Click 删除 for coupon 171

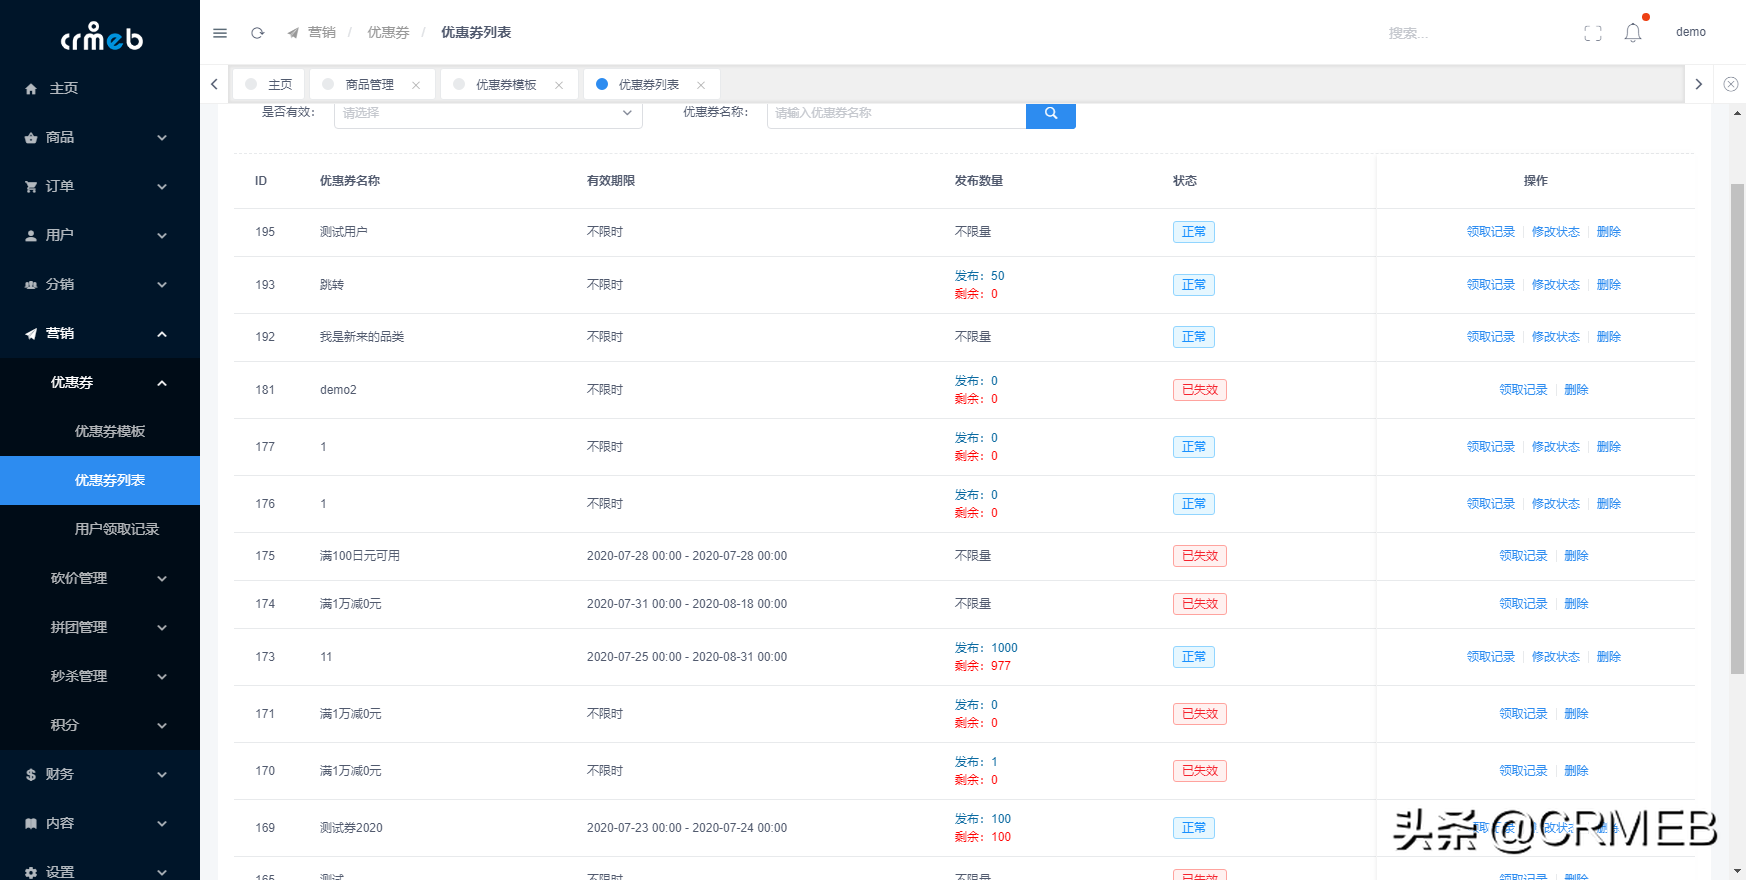pos(1576,714)
